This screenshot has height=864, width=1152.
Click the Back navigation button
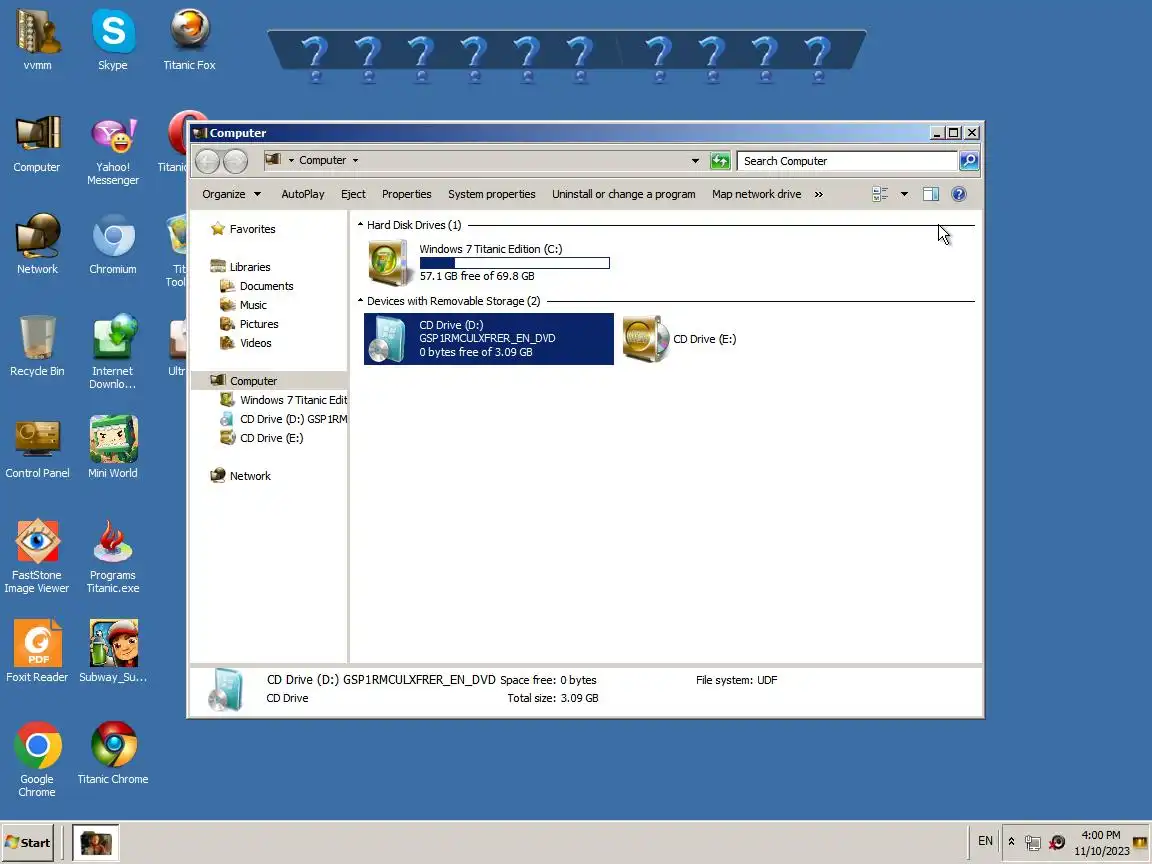click(x=207, y=161)
